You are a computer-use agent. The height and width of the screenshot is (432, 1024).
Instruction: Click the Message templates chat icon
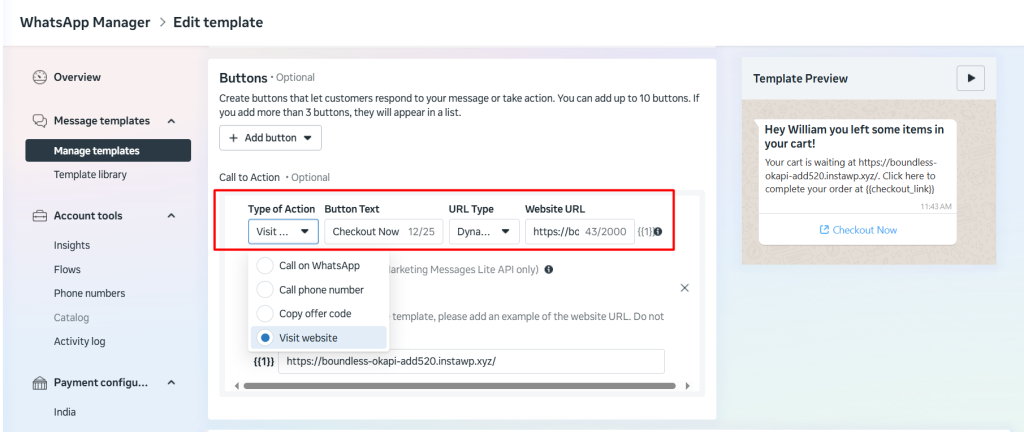click(40, 121)
